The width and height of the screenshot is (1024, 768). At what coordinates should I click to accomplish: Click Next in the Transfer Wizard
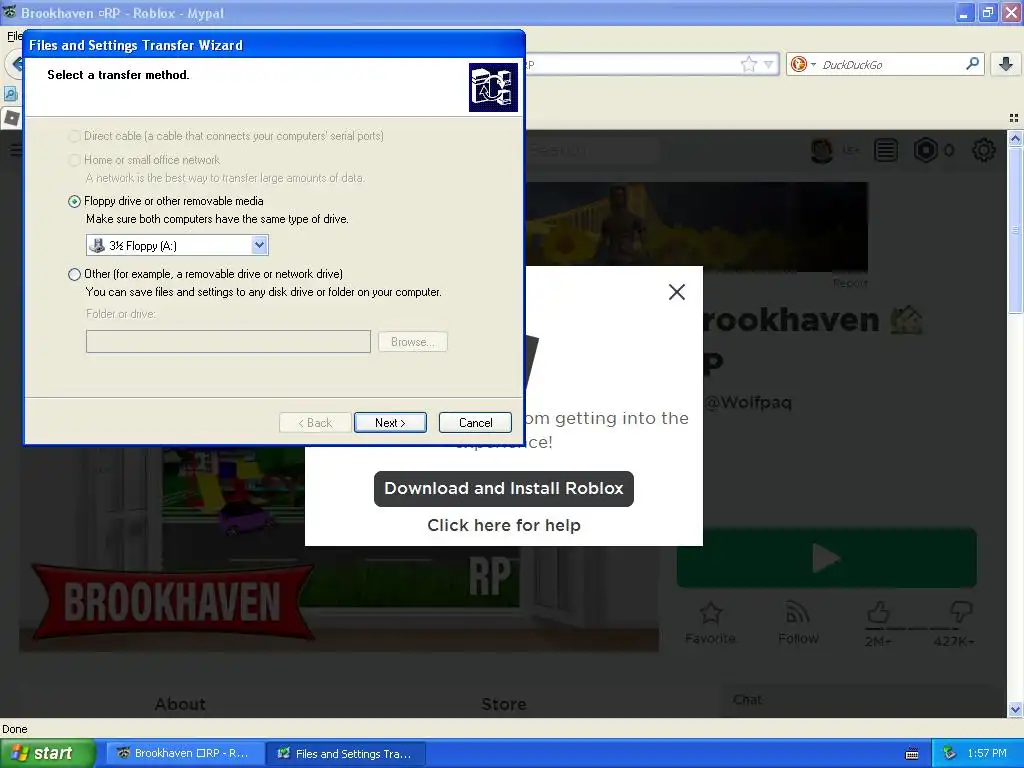(390, 423)
